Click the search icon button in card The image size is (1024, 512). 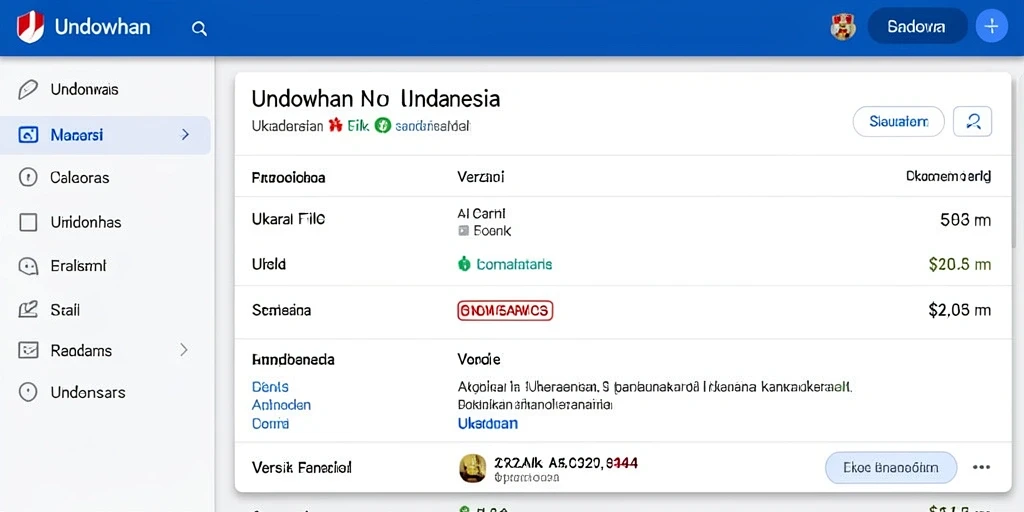pyautogui.click(x=972, y=121)
